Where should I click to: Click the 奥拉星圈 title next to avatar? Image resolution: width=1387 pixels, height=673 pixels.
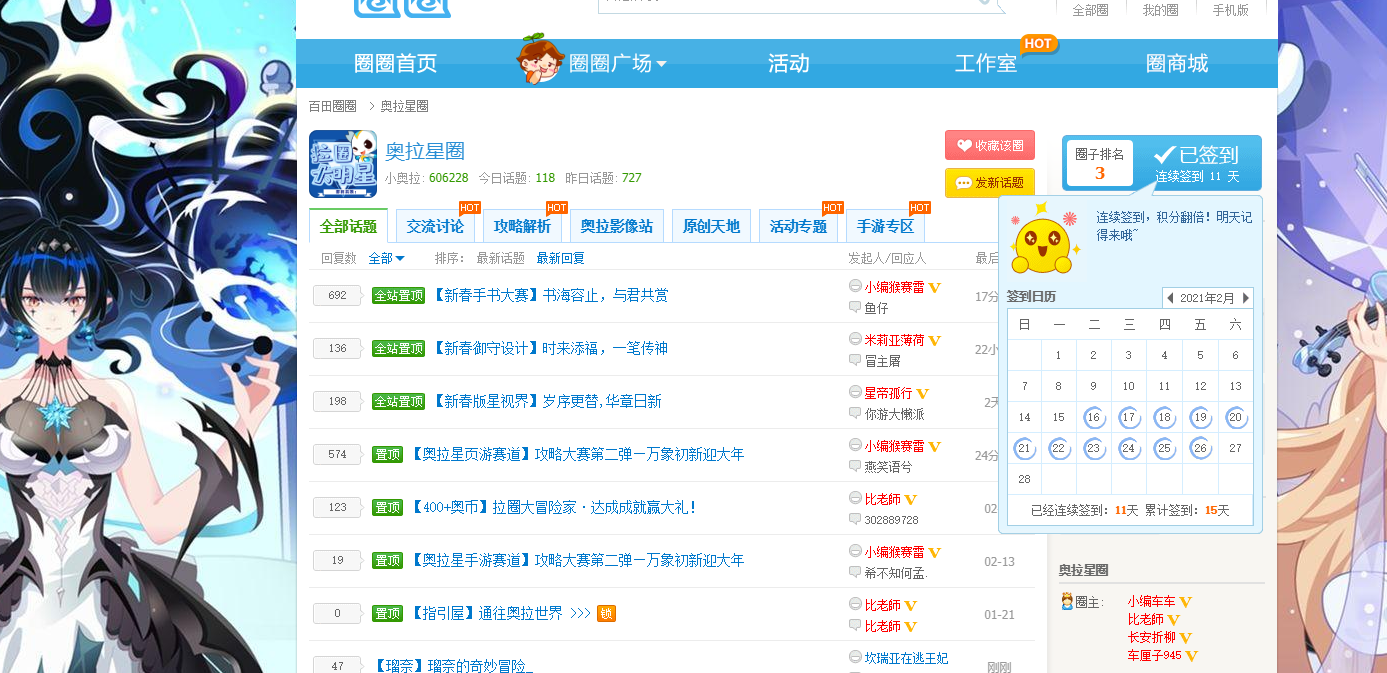(x=425, y=152)
